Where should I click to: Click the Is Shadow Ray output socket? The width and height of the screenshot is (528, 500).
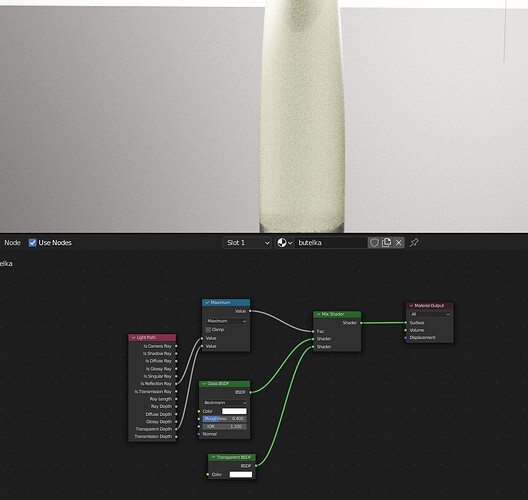[176, 354]
